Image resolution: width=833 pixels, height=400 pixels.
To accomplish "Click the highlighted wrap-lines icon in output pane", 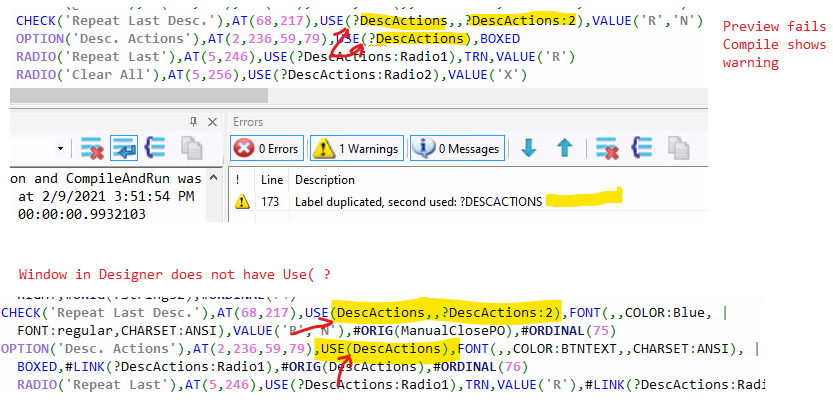I will point(124,149).
